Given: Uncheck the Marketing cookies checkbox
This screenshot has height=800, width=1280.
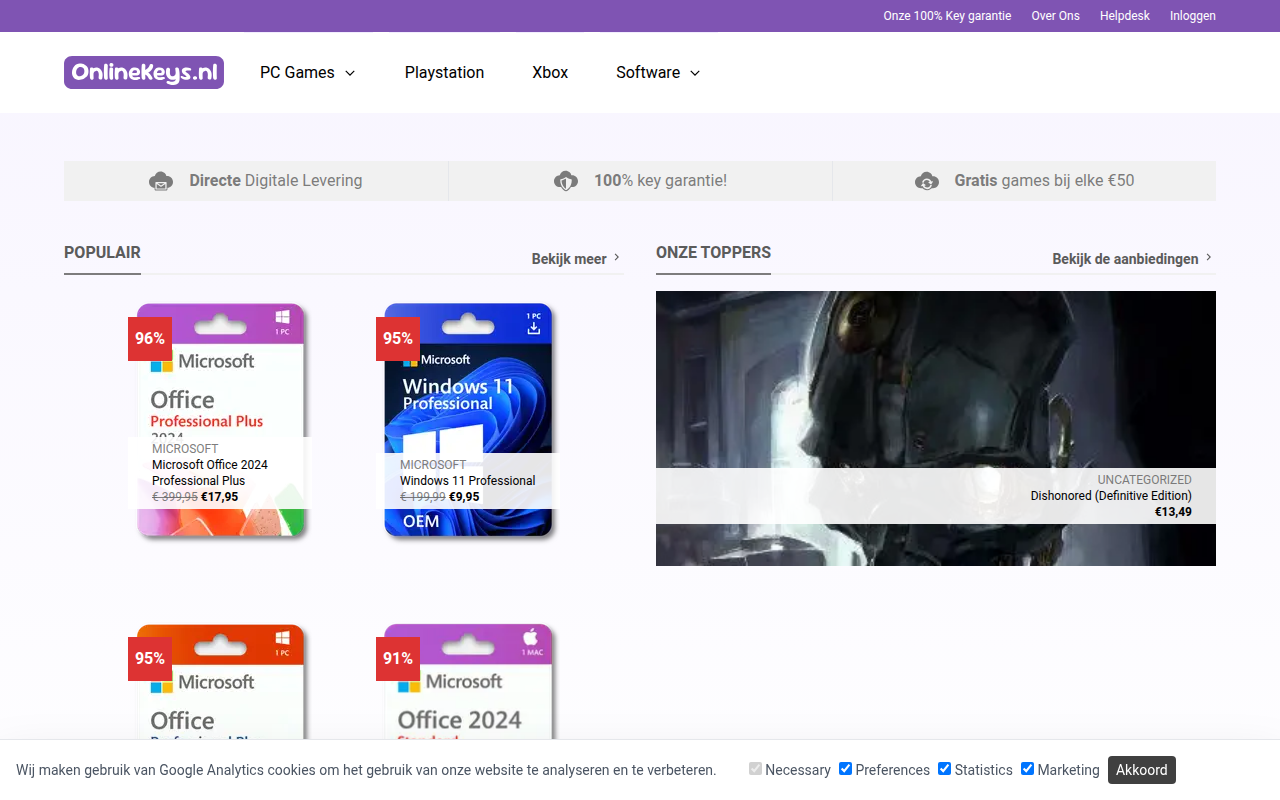Looking at the screenshot, I should 1027,769.
